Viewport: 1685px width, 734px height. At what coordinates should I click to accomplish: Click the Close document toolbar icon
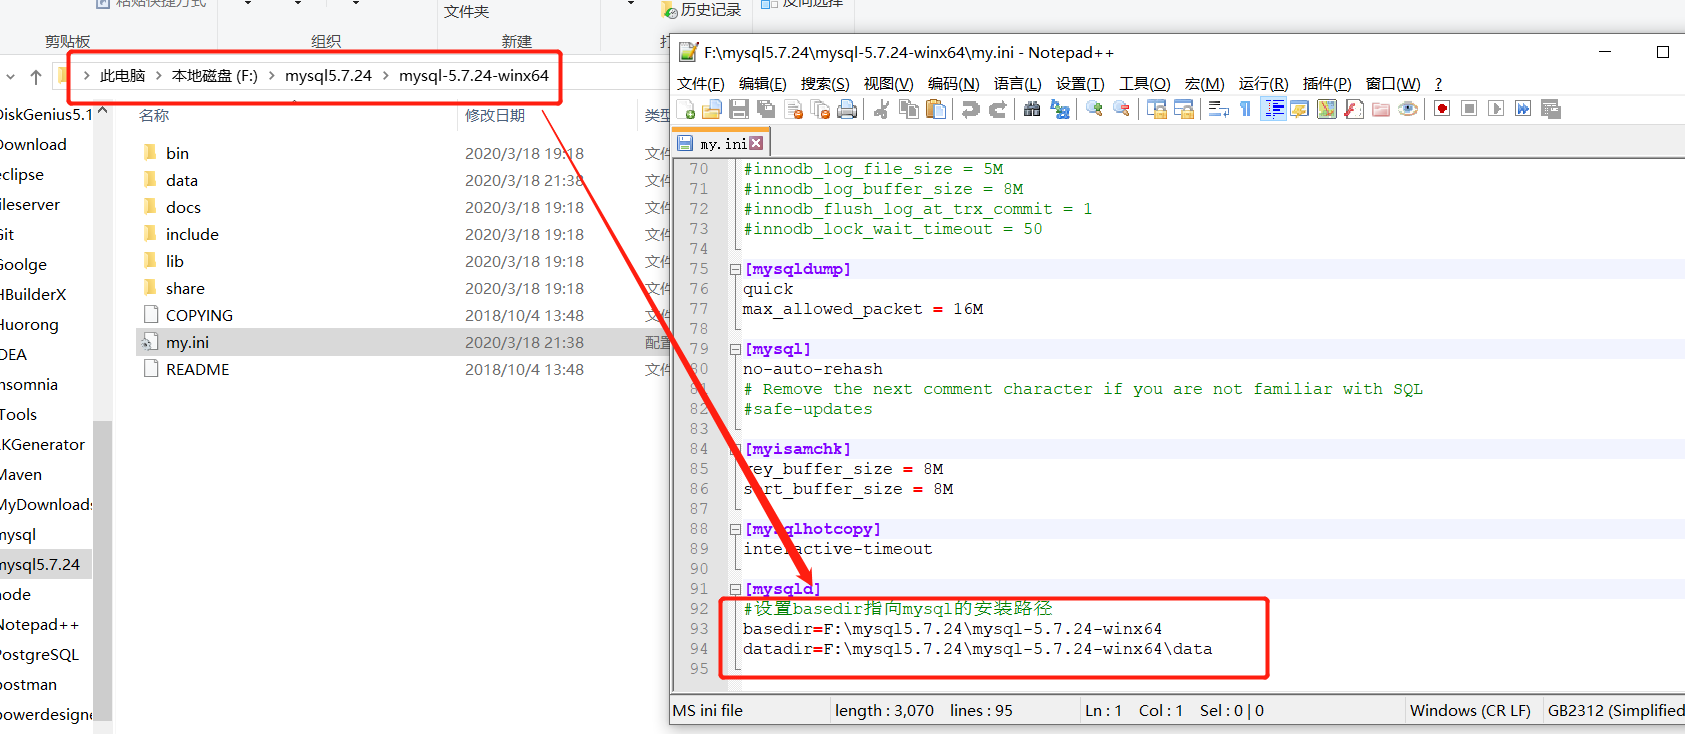794,109
